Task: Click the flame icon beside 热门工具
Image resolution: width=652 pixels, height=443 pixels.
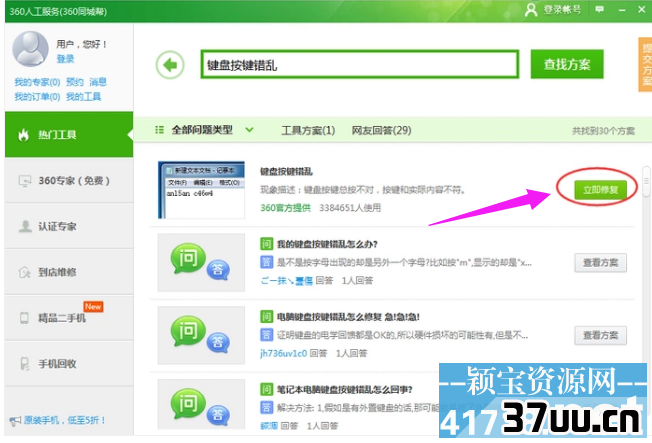Action: tap(24, 135)
